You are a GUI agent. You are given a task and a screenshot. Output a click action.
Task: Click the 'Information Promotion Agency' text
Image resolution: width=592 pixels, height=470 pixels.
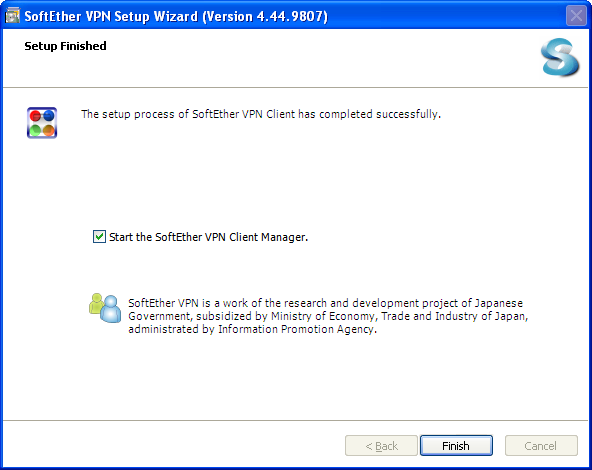point(297,329)
